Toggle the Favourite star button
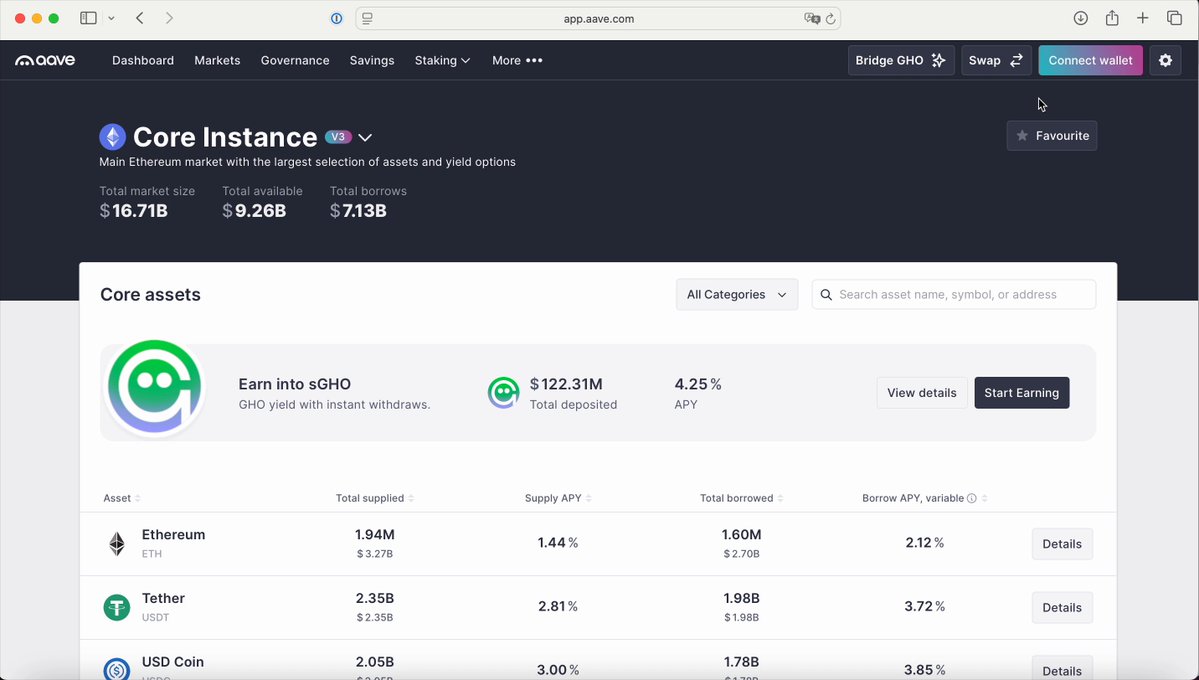Screen dimensions: 1199x680 (1051, 135)
